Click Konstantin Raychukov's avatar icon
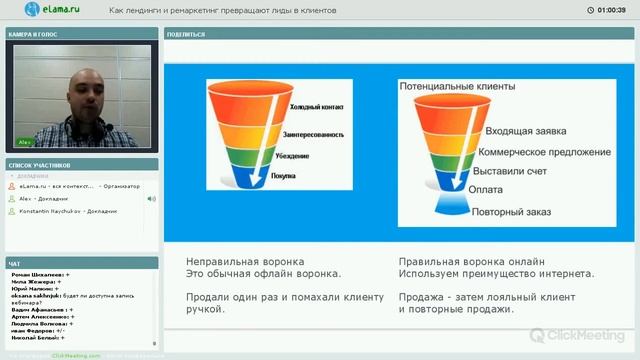 tap(12, 211)
